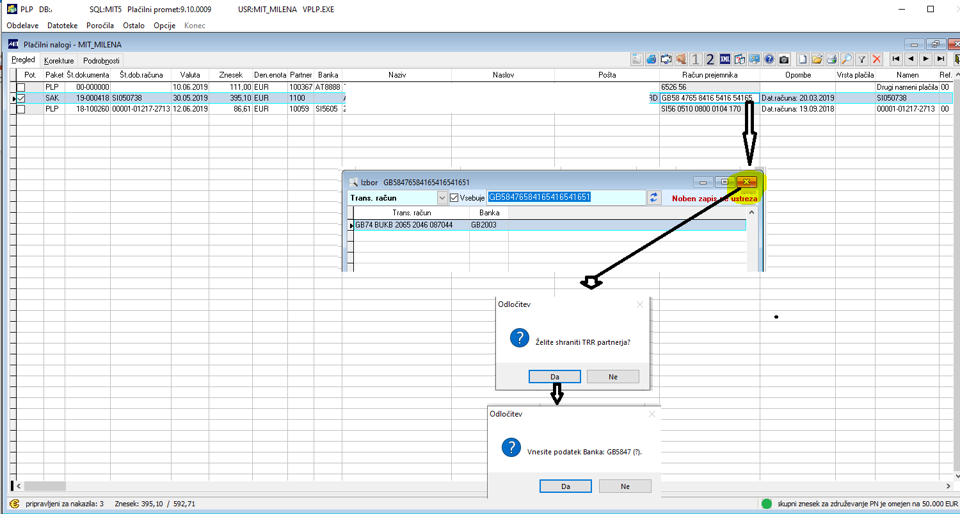Click the blue printer icon in toolbar

click(x=651, y=59)
